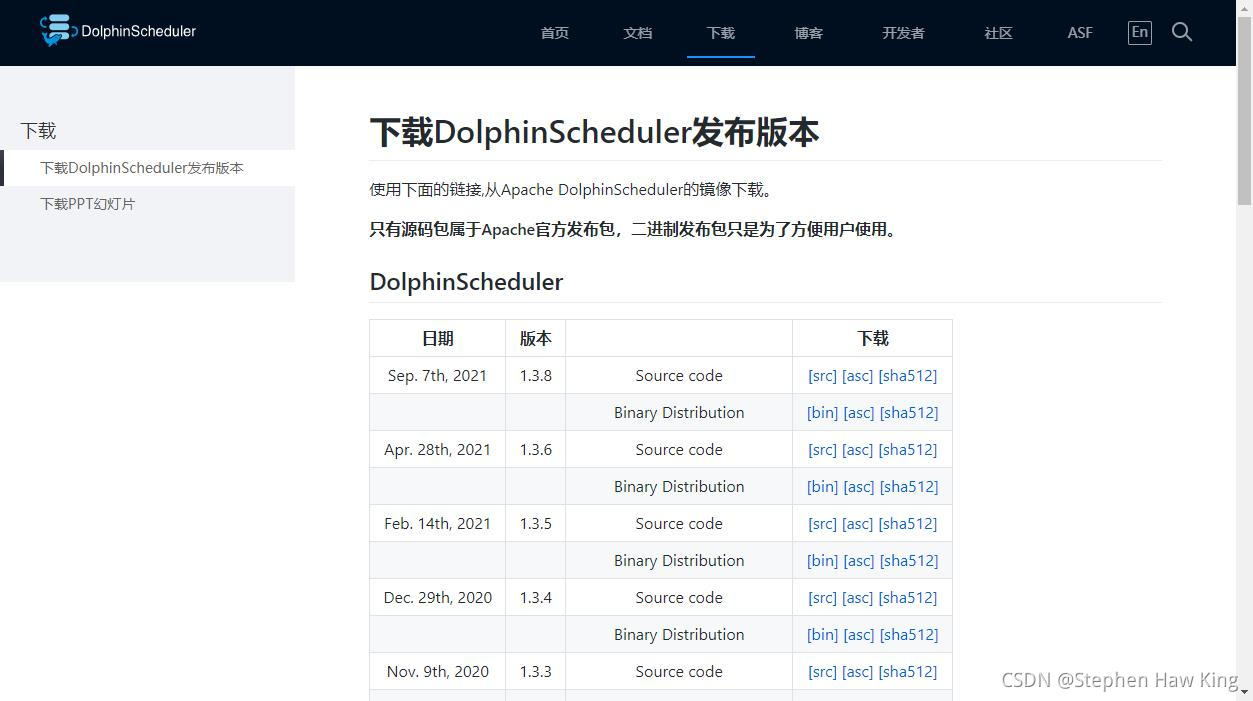Open [asc] for 1.3.6 source code
Viewport: 1253px width, 701px height.
[x=858, y=450]
